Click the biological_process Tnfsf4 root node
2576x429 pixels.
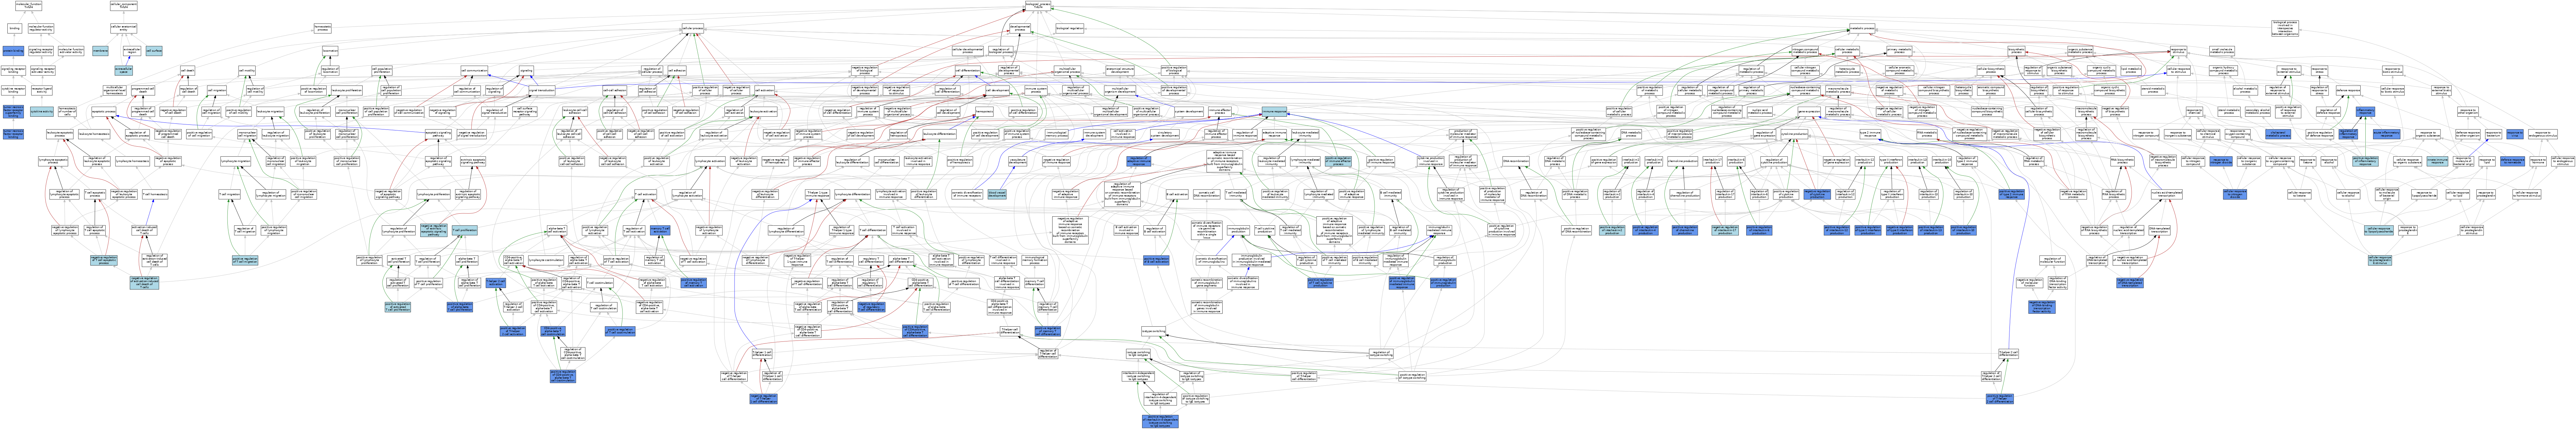(1038, 6)
